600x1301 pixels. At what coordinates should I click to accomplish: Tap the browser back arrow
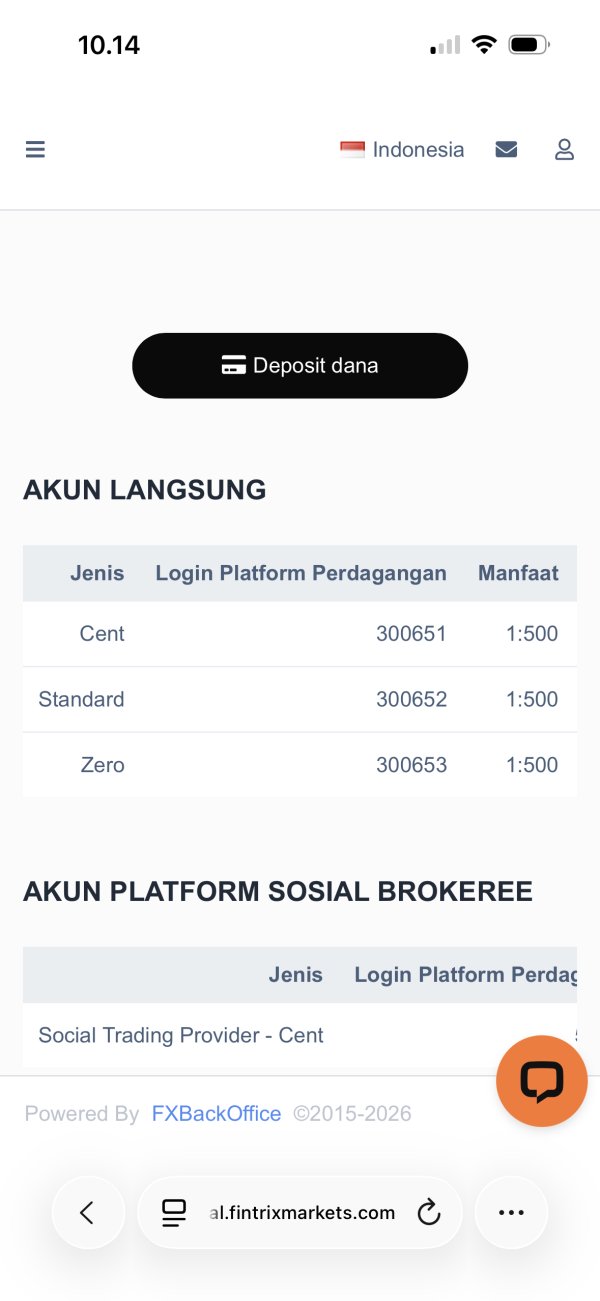click(x=88, y=1212)
